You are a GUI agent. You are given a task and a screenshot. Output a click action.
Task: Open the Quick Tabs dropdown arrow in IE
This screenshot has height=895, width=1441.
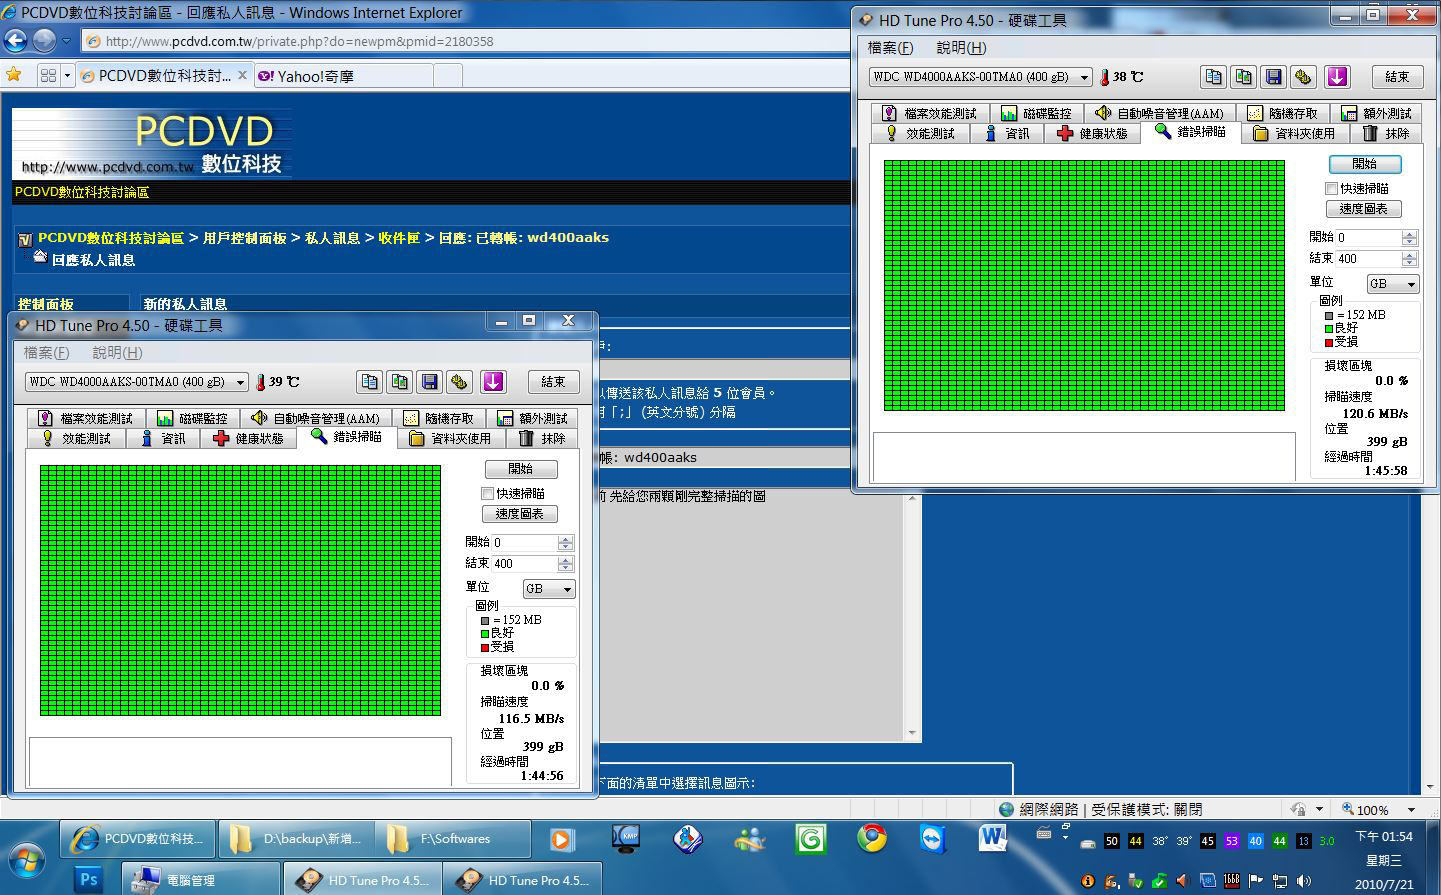(67, 75)
